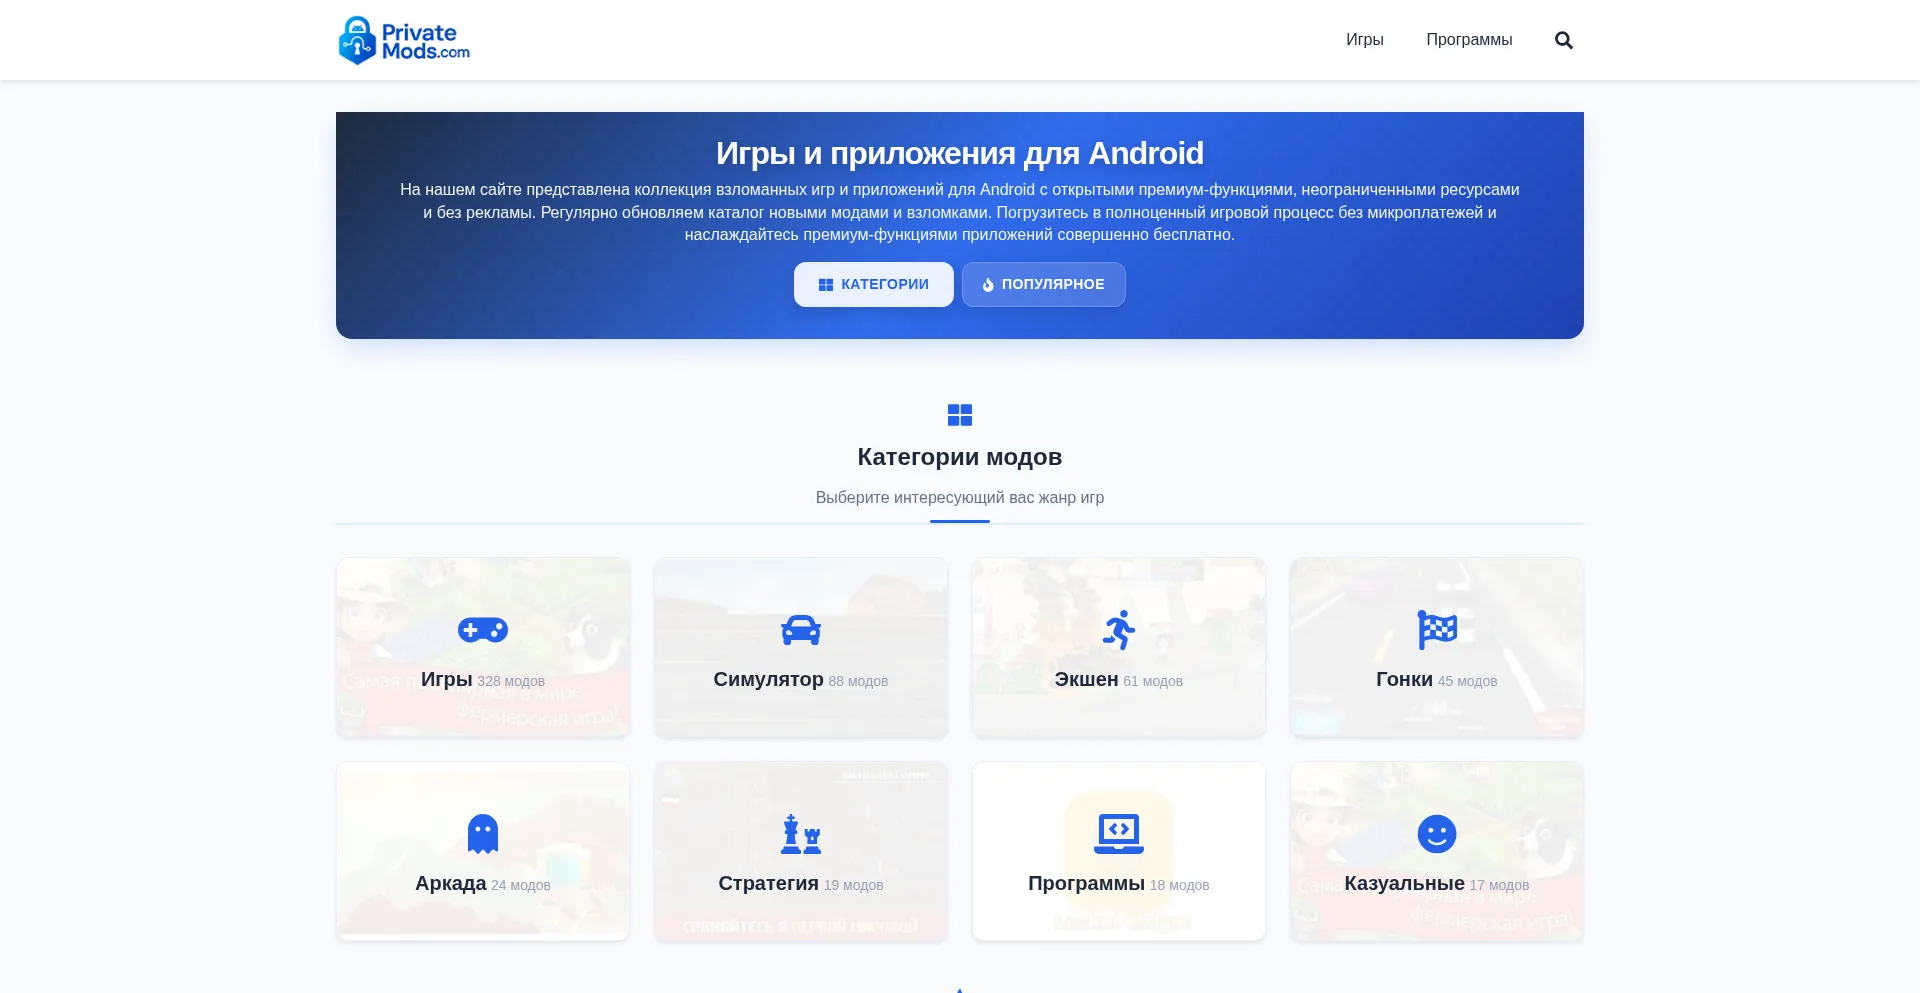
Task: Click the running man Экшен icon
Action: click(1119, 630)
